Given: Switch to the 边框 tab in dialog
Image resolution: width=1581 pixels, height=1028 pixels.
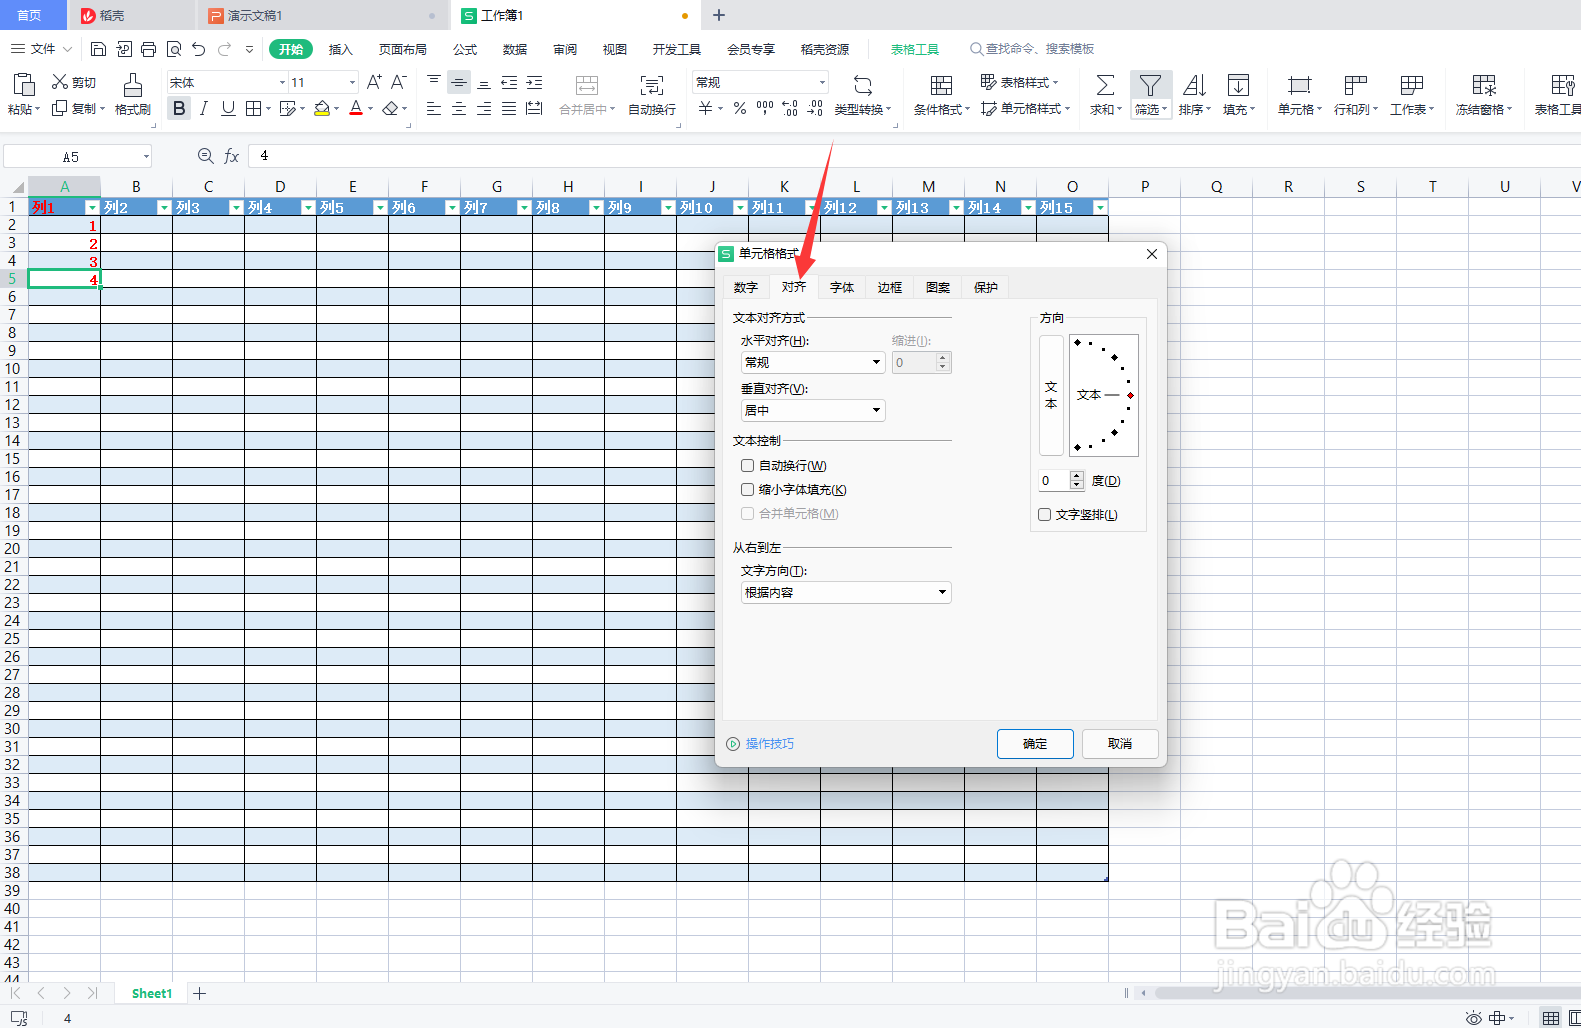Looking at the screenshot, I should click(x=890, y=287).
